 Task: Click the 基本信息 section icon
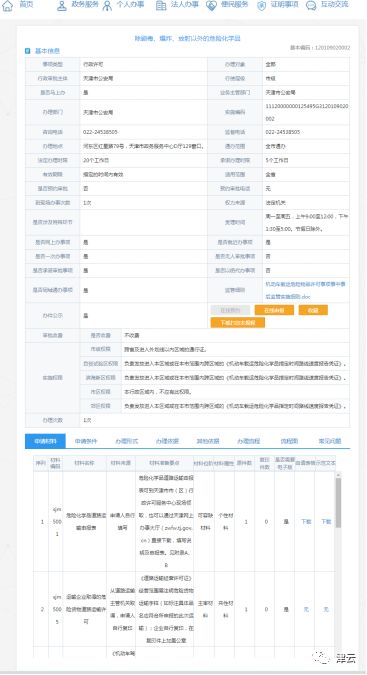click(28, 51)
